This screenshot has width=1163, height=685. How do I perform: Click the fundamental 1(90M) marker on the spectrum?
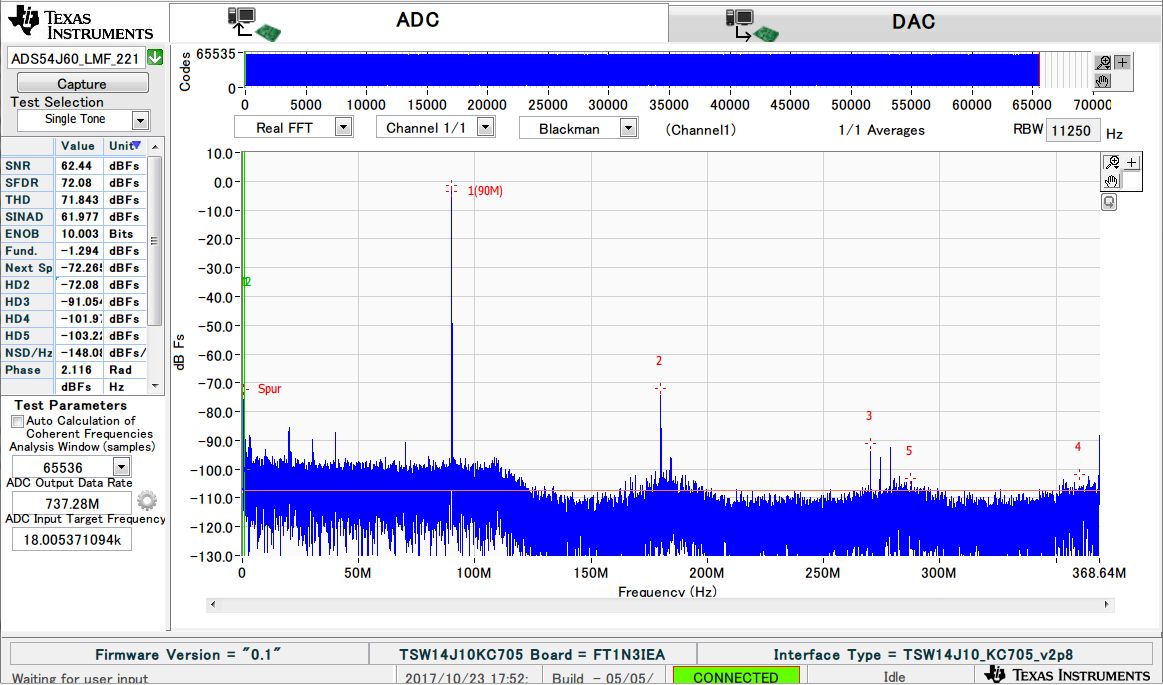pos(451,188)
